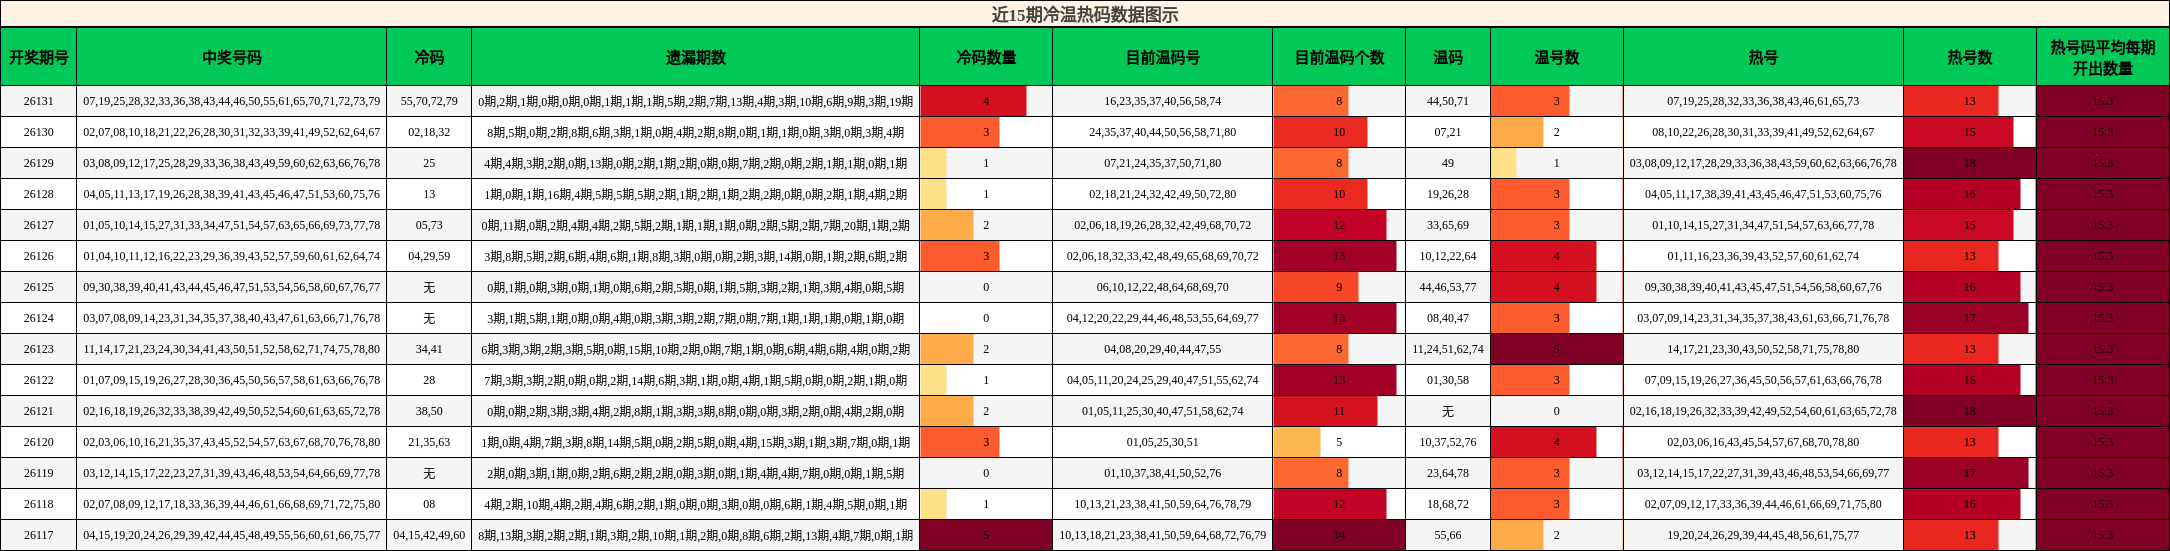
Task: Select the 热号数 column header
Action: point(1970,57)
